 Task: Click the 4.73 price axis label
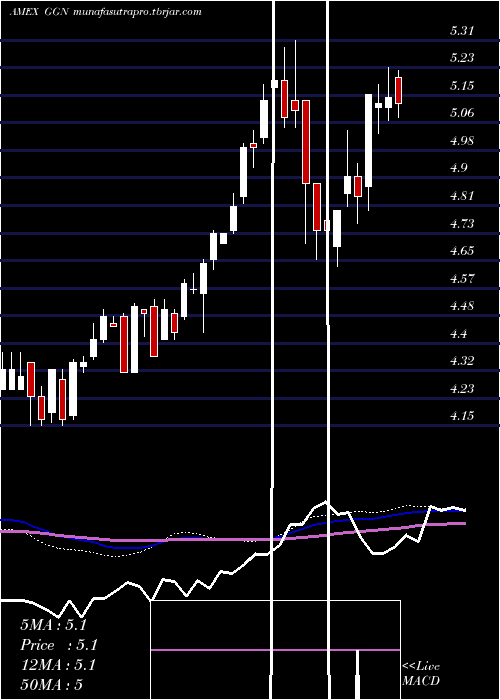(462, 223)
